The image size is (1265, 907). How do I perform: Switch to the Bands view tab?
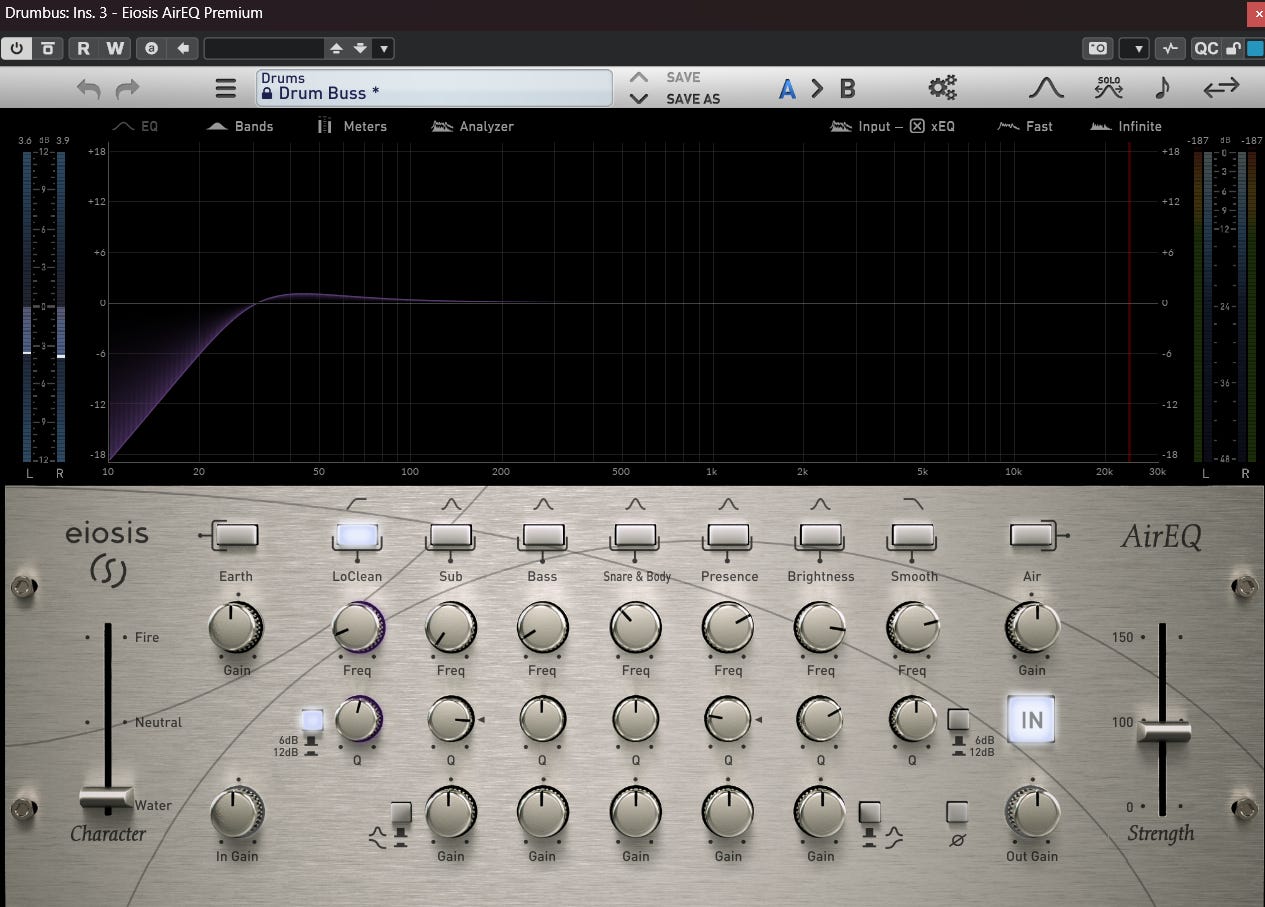(x=240, y=126)
